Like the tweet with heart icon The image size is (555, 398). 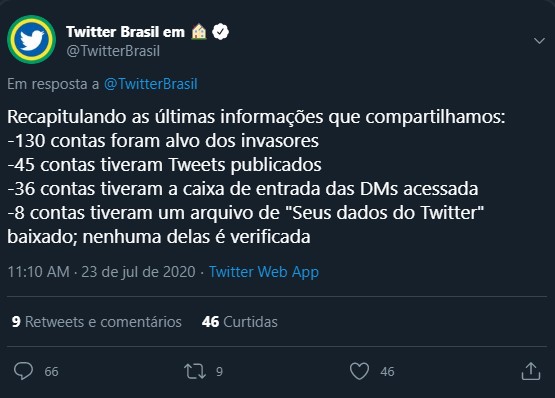pos(359,371)
